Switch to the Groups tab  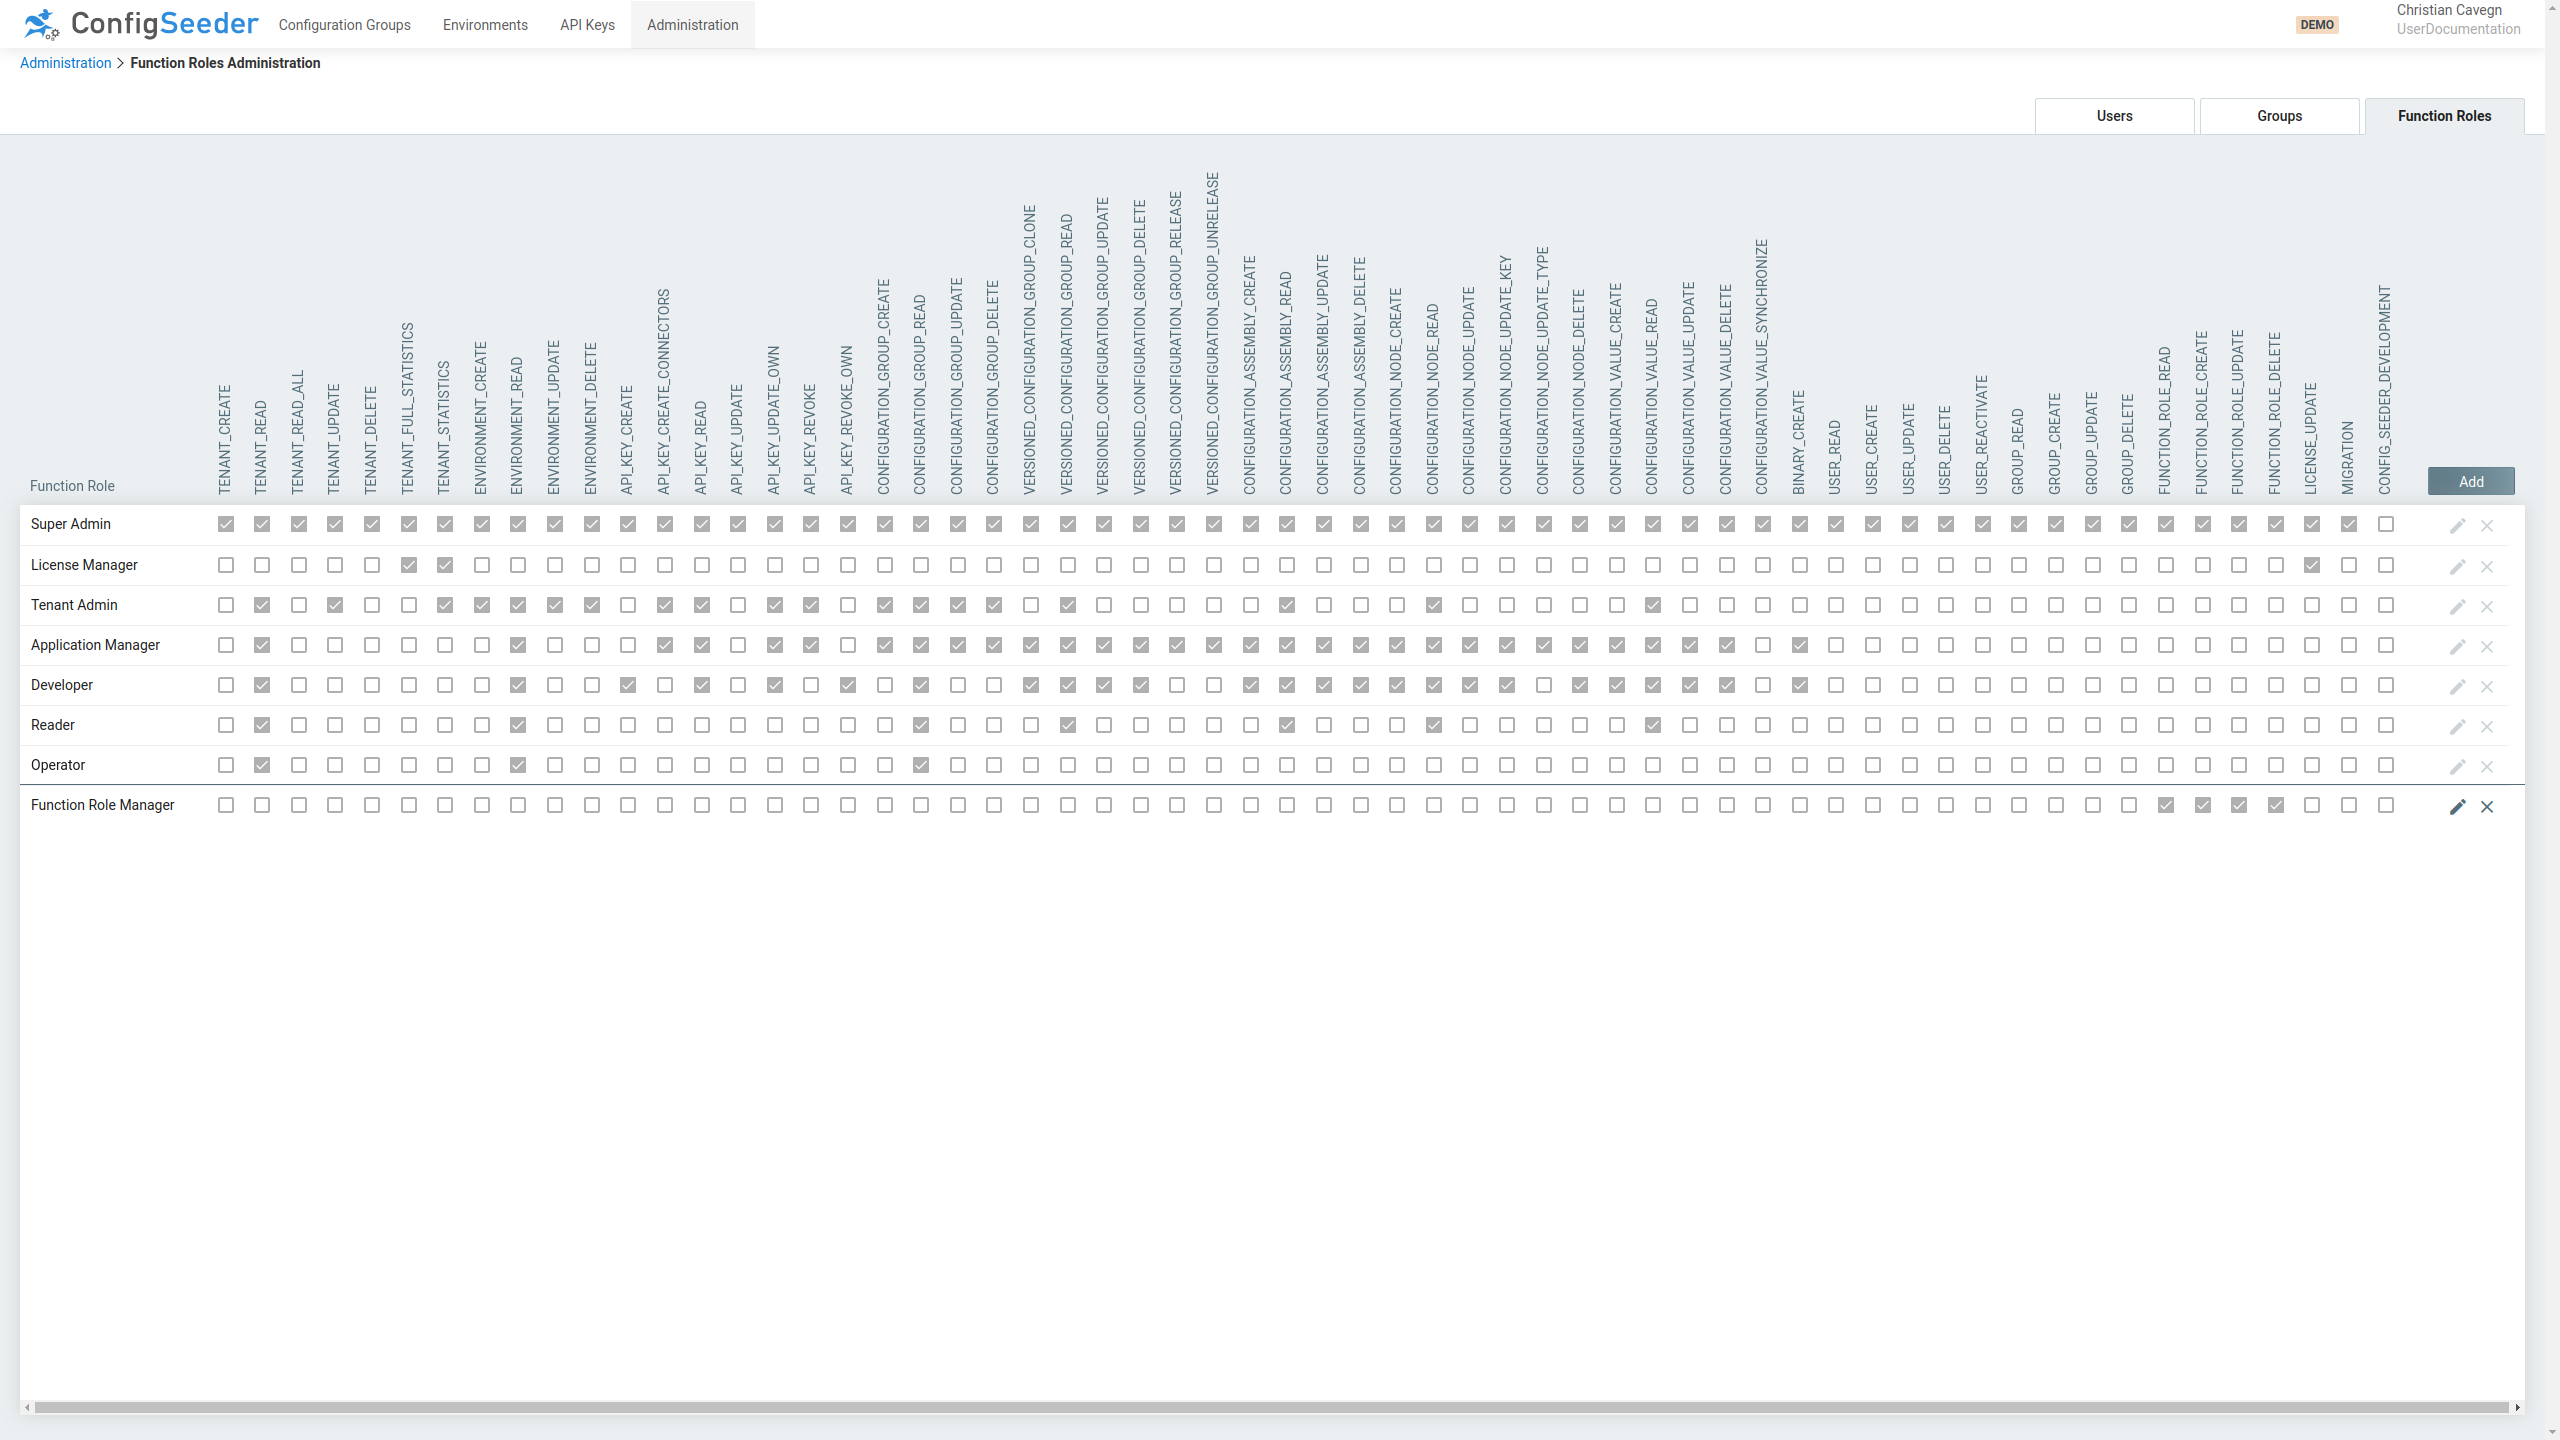click(2279, 115)
